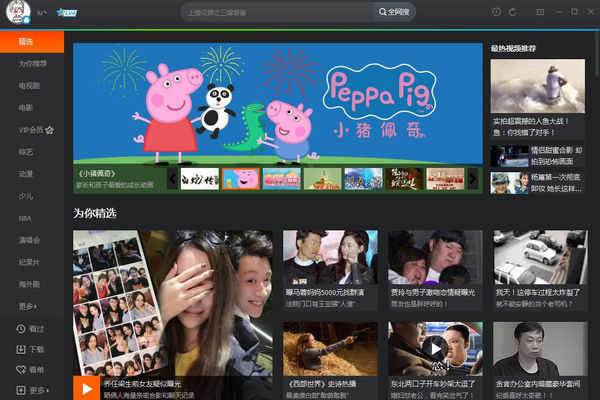Open the 曝马蓉妈妈5000元 video thumbnail
The width and height of the screenshot is (600, 400).
point(330,257)
